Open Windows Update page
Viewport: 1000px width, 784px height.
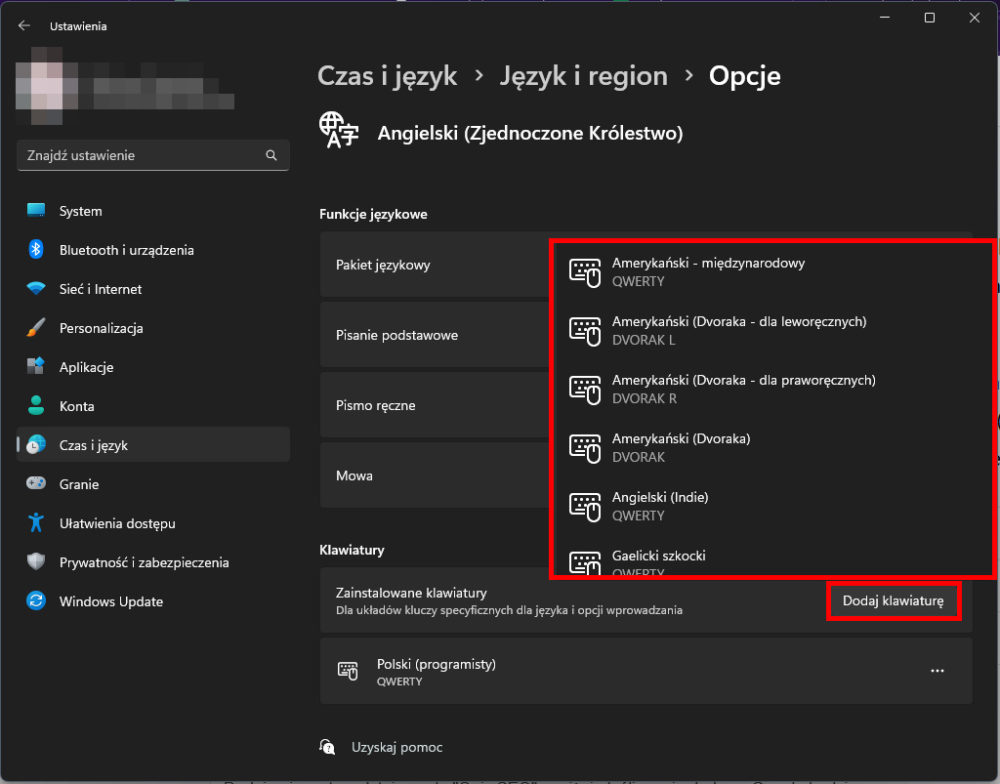110,601
